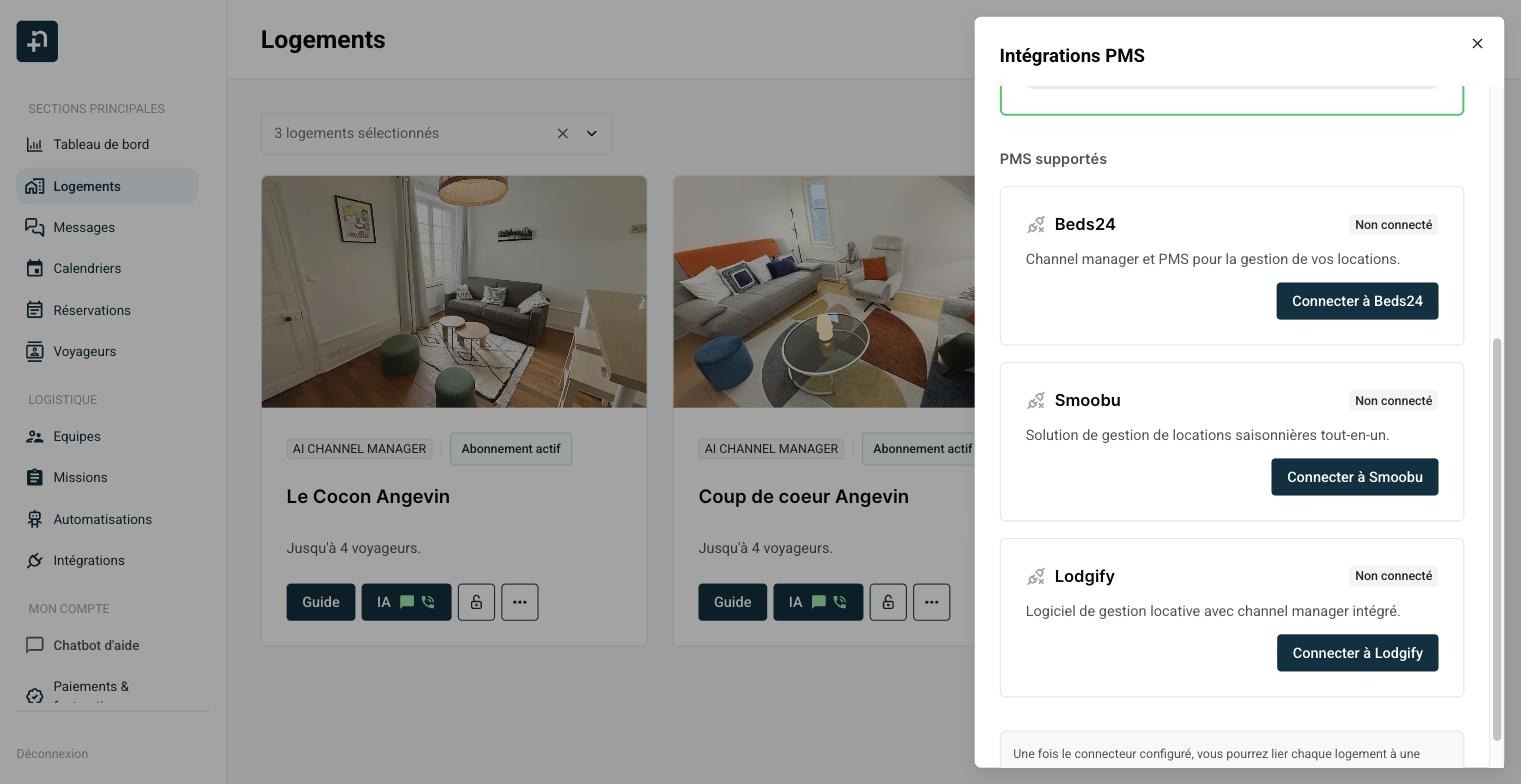
Task: Open lock settings for Le Cocon Angevin
Action: [x=476, y=602]
